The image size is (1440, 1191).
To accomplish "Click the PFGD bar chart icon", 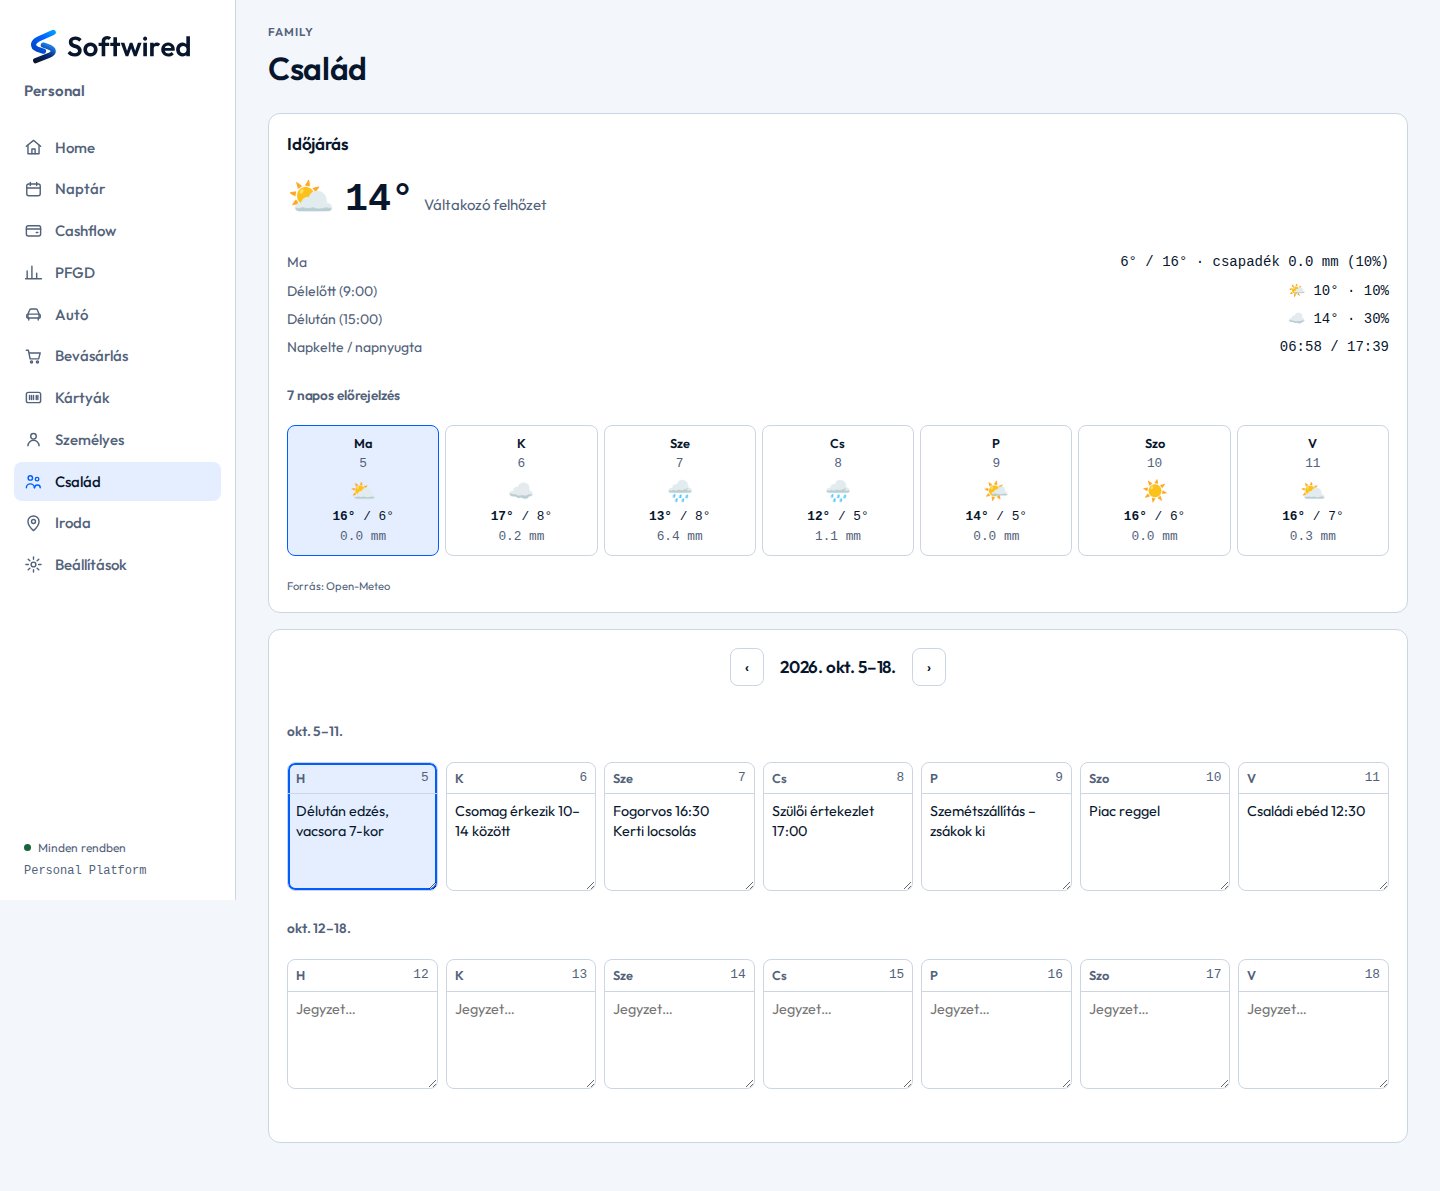I will click(x=34, y=273).
